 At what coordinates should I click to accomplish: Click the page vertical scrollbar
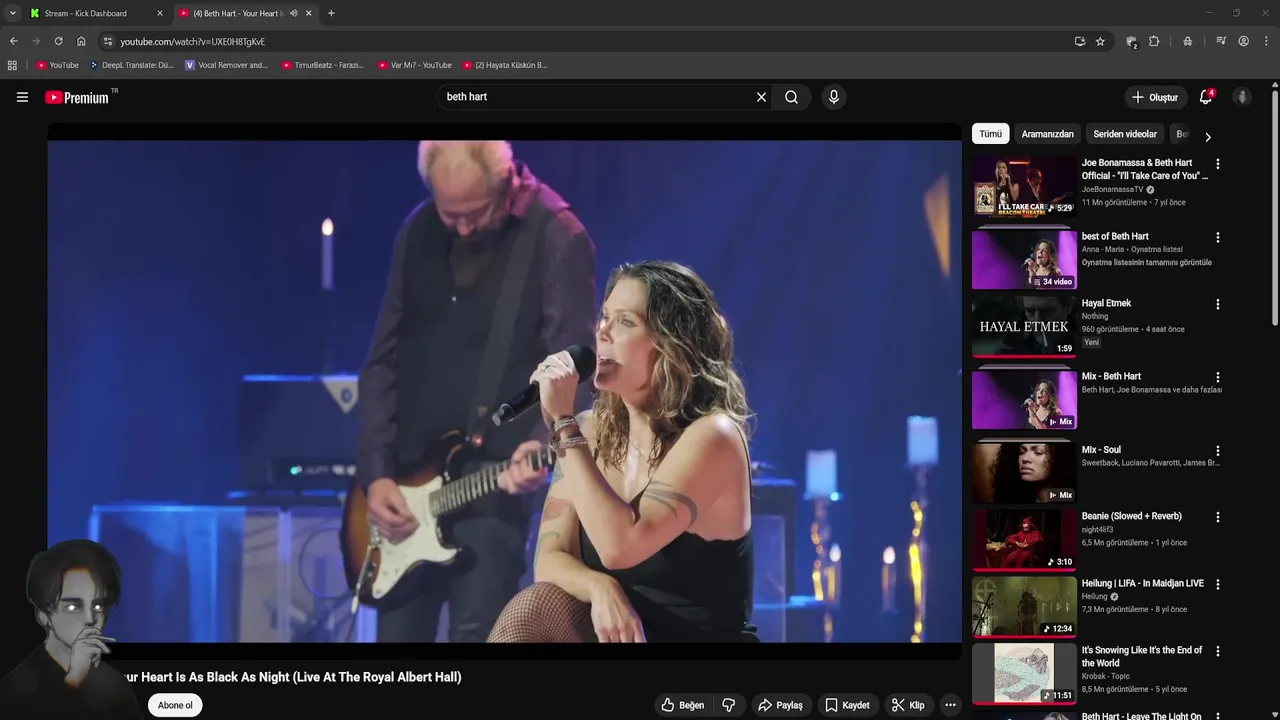click(1275, 210)
